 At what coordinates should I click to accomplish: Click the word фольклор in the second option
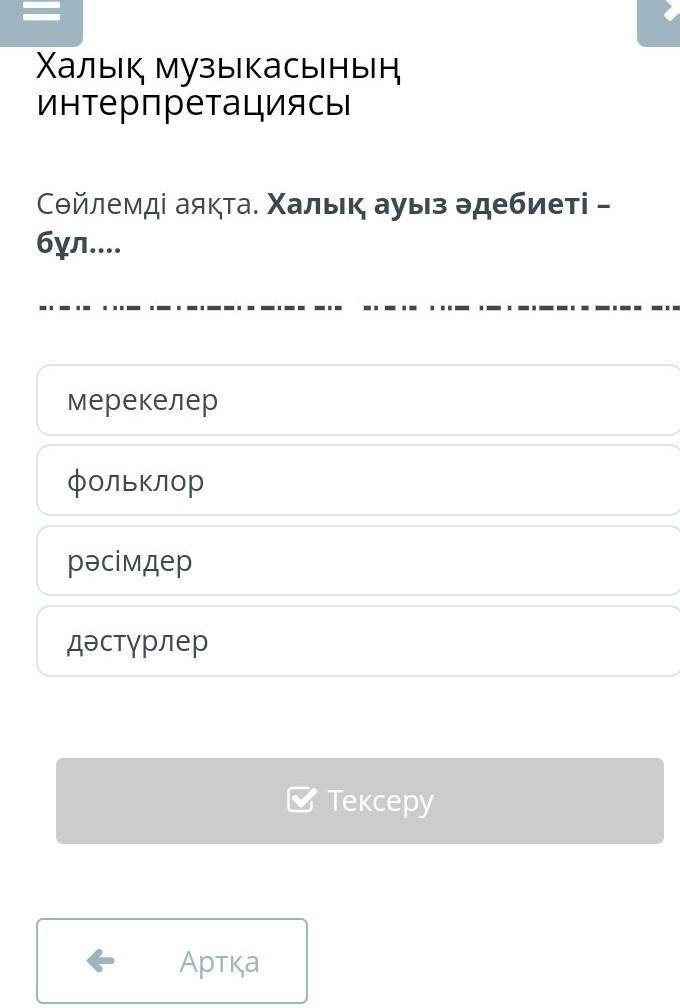(135, 481)
